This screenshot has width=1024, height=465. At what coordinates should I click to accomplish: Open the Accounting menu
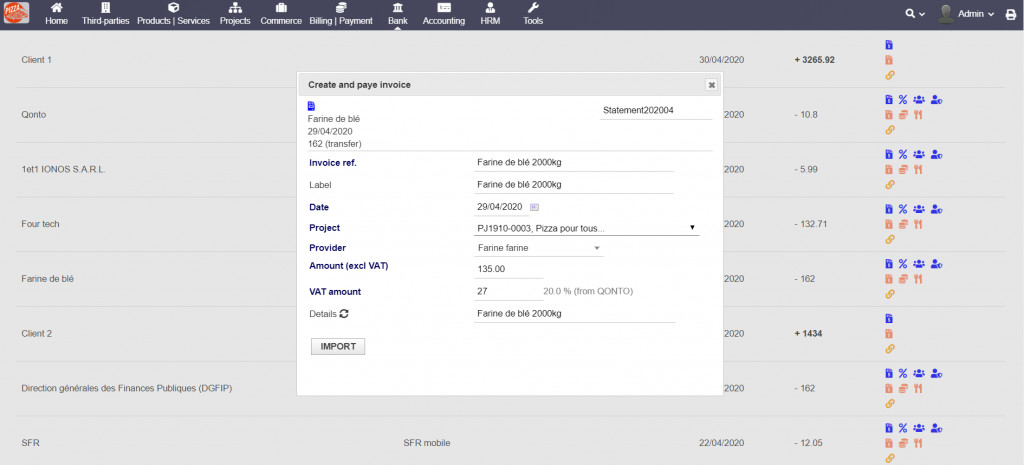(x=443, y=14)
